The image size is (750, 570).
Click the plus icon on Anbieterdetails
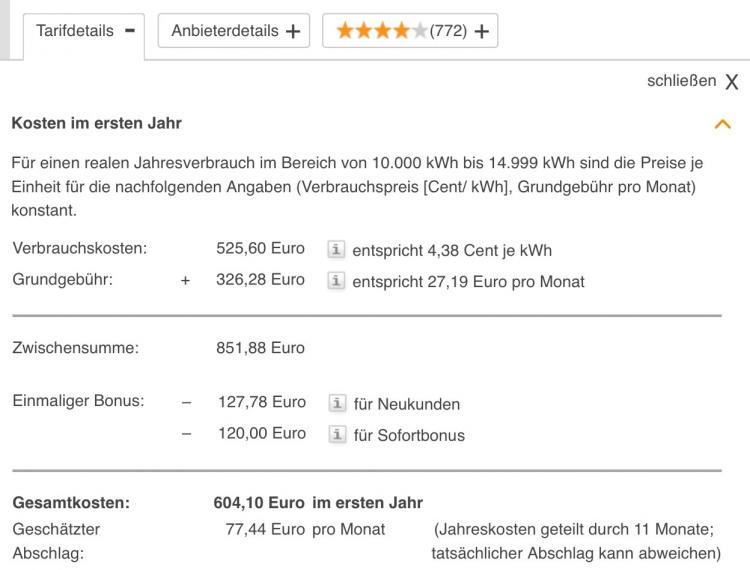(293, 32)
